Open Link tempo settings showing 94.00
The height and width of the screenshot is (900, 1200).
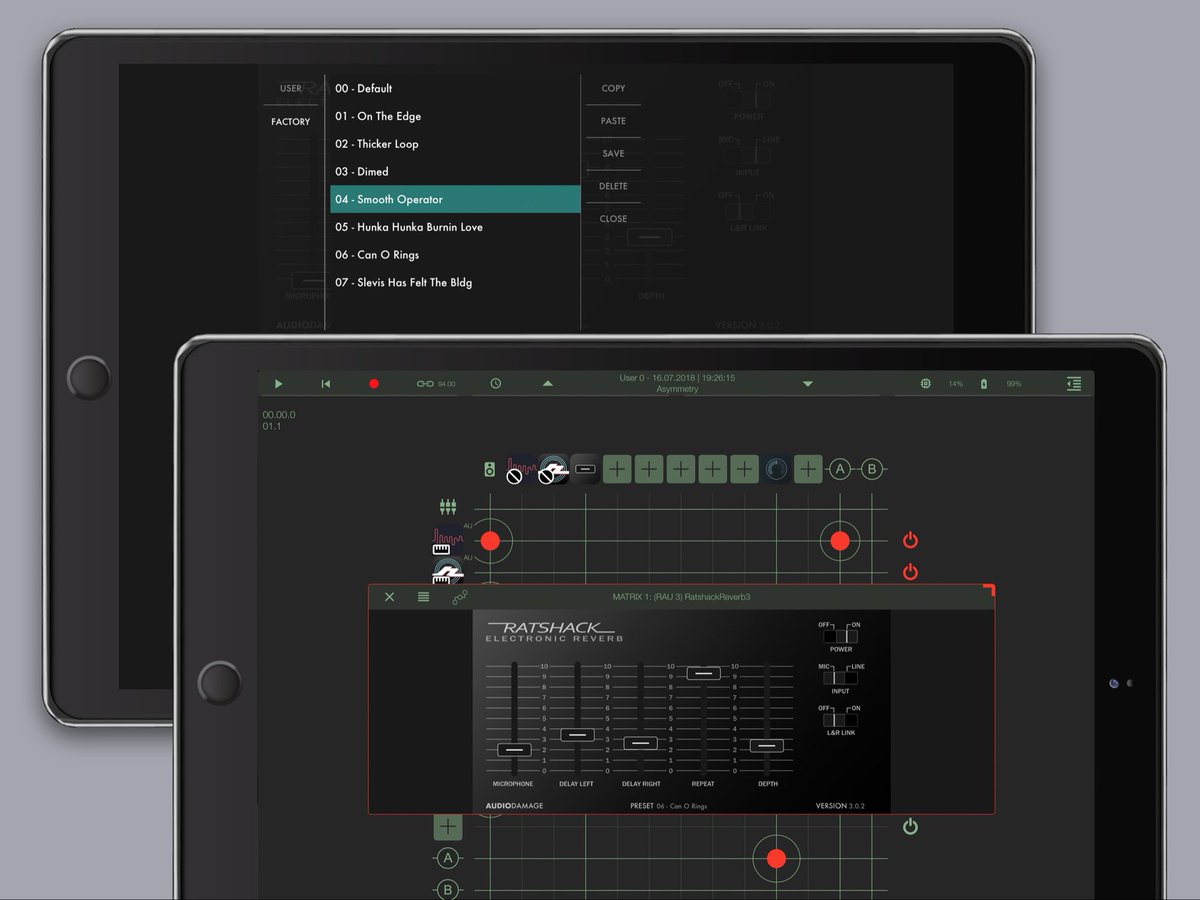pyautogui.click(x=436, y=384)
